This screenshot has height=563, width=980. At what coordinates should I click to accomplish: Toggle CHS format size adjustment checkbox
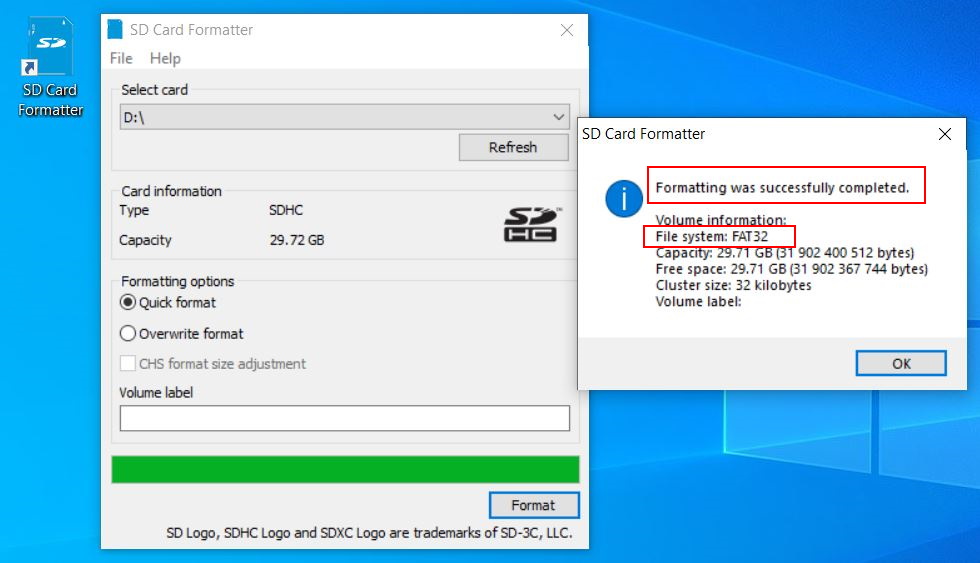click(128, 364)
